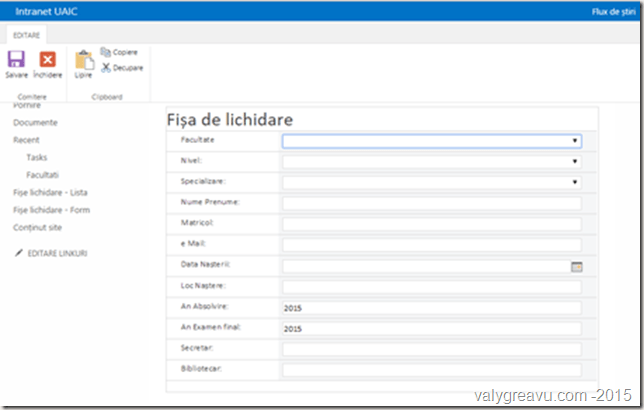This screenshot has width=644, height=410.
Task: Click the Nume Prenume text field
Action: point(431,203)
